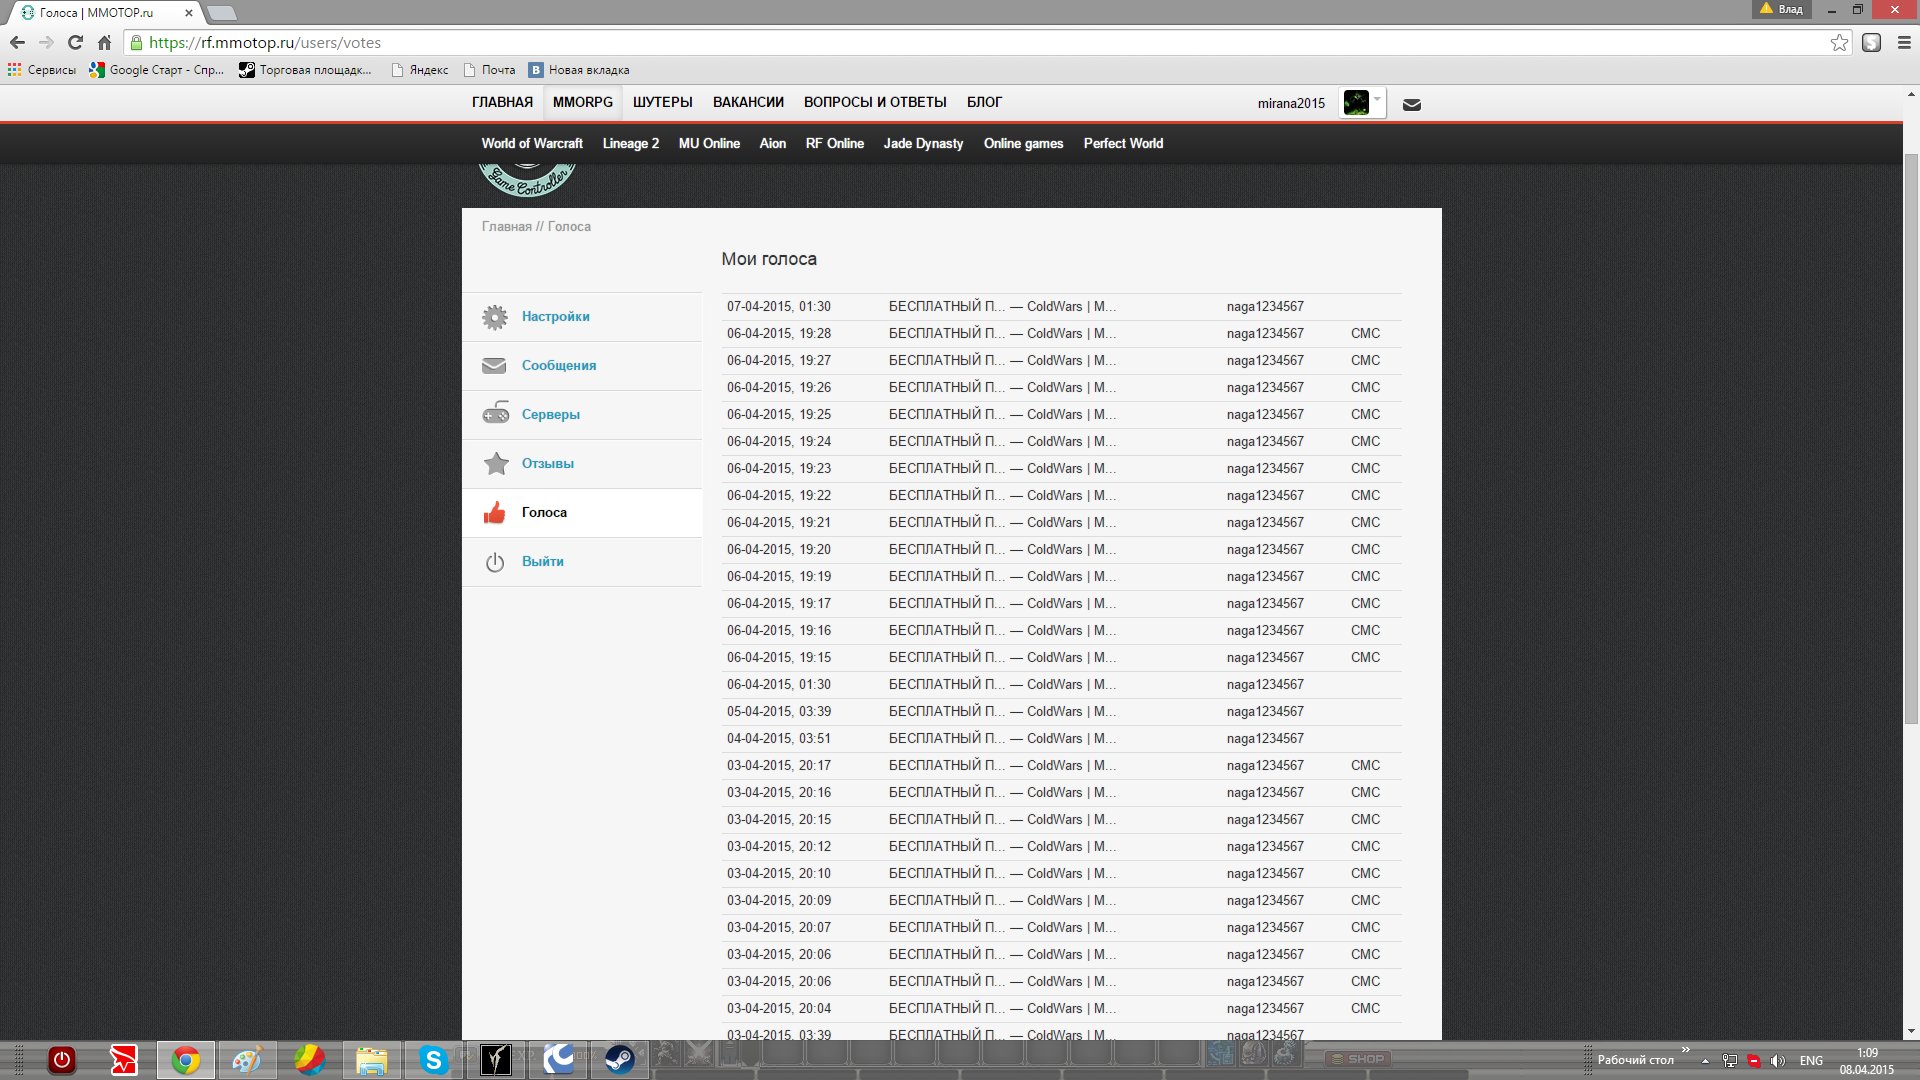Open the Google Старт bookmark
1920x1080 pixels.
click(157, 70)
